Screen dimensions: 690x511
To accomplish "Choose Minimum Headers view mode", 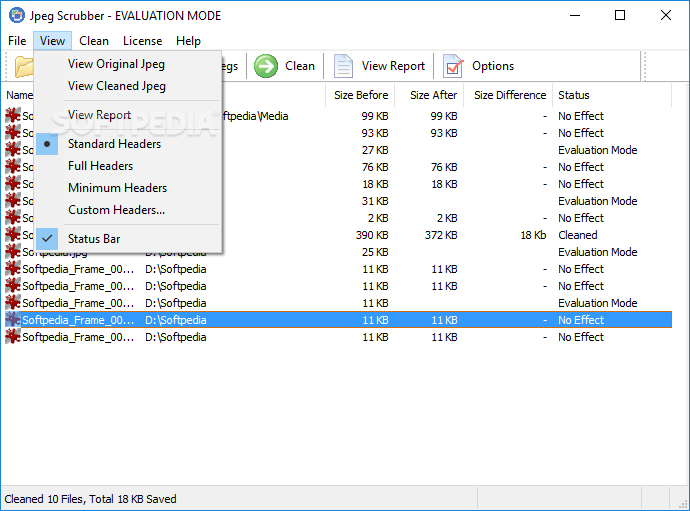I will point(128,188).
